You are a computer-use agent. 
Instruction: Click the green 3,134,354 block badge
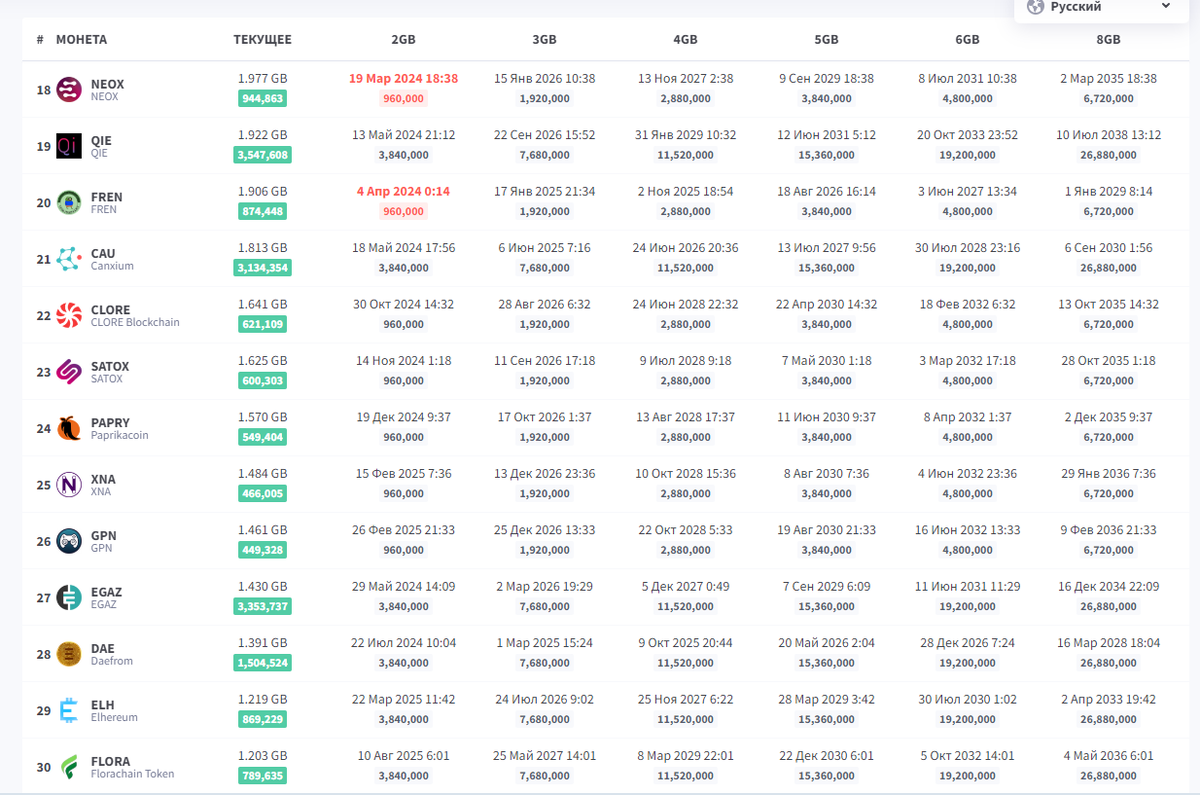click(x=263, y=268)
